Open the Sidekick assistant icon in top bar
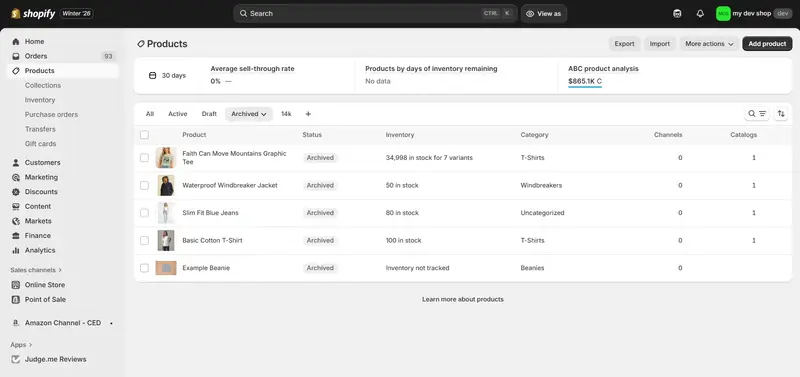The image size is (800, 377). coord(677,14)
